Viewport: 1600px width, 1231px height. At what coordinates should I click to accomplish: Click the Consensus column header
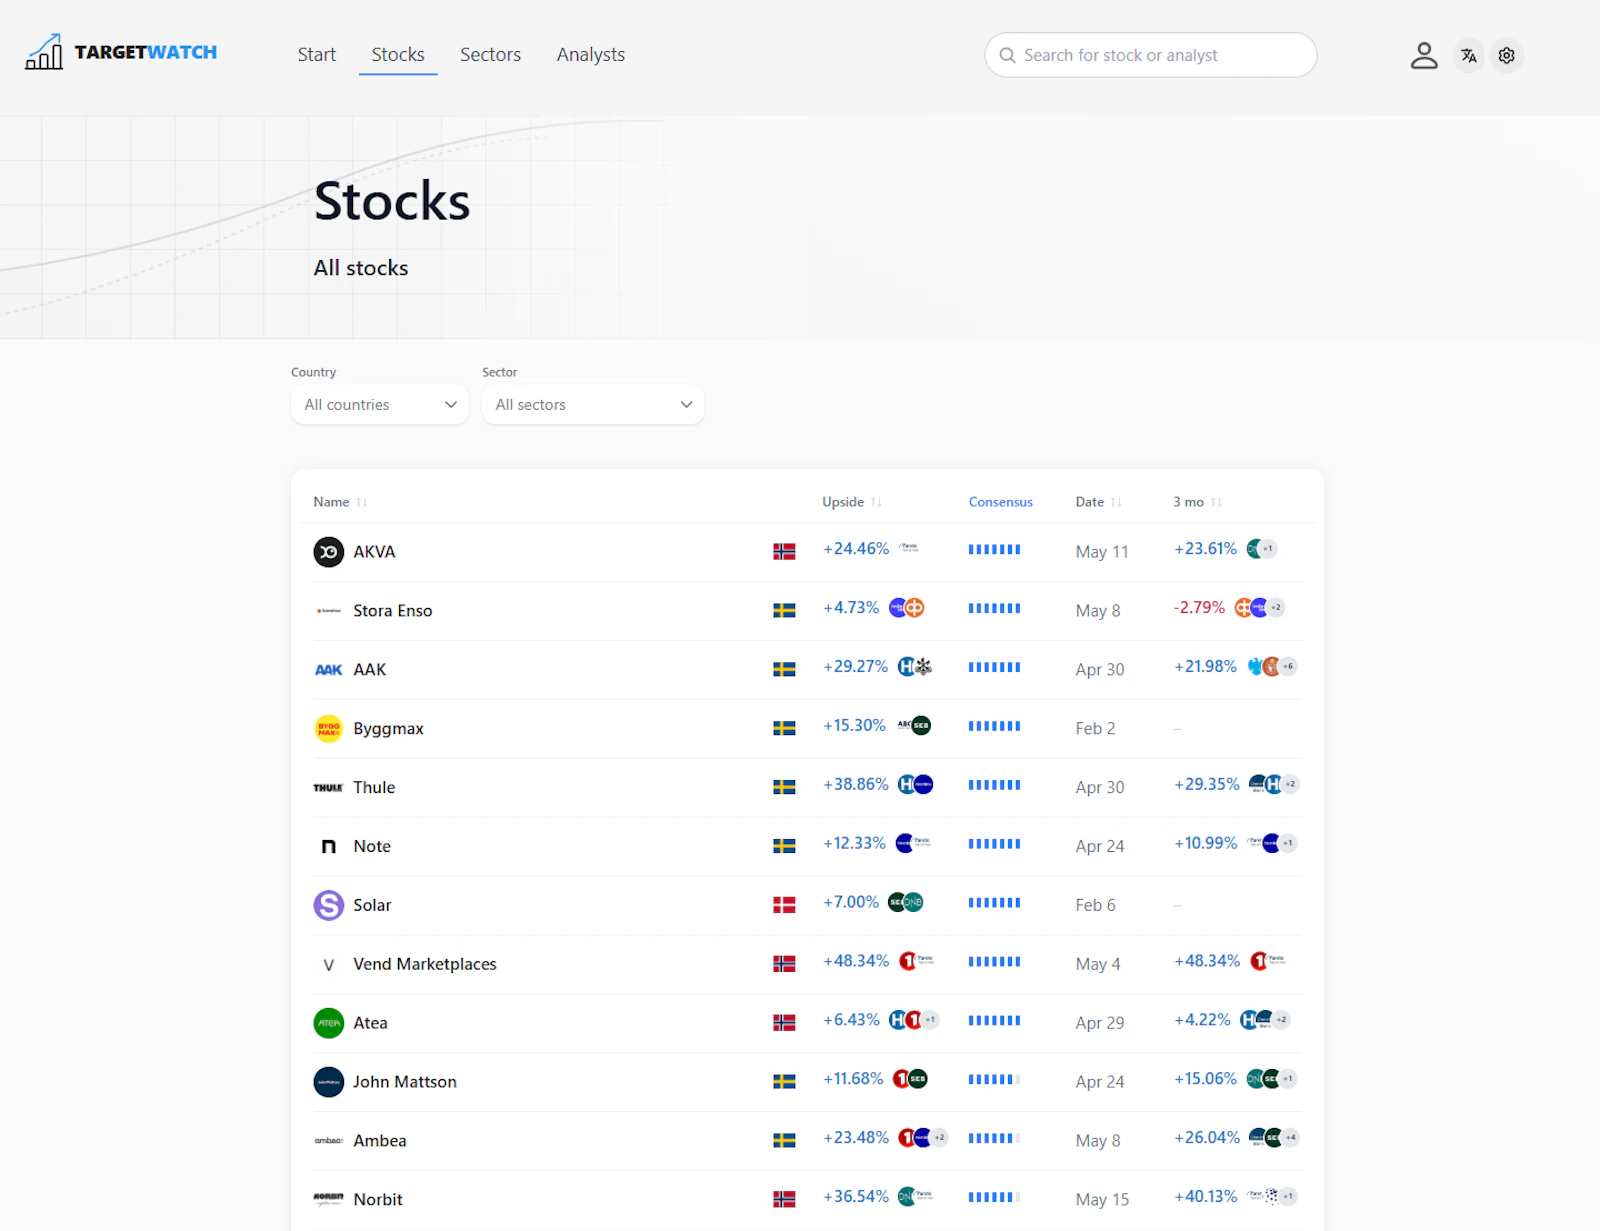click(1000, 502)
